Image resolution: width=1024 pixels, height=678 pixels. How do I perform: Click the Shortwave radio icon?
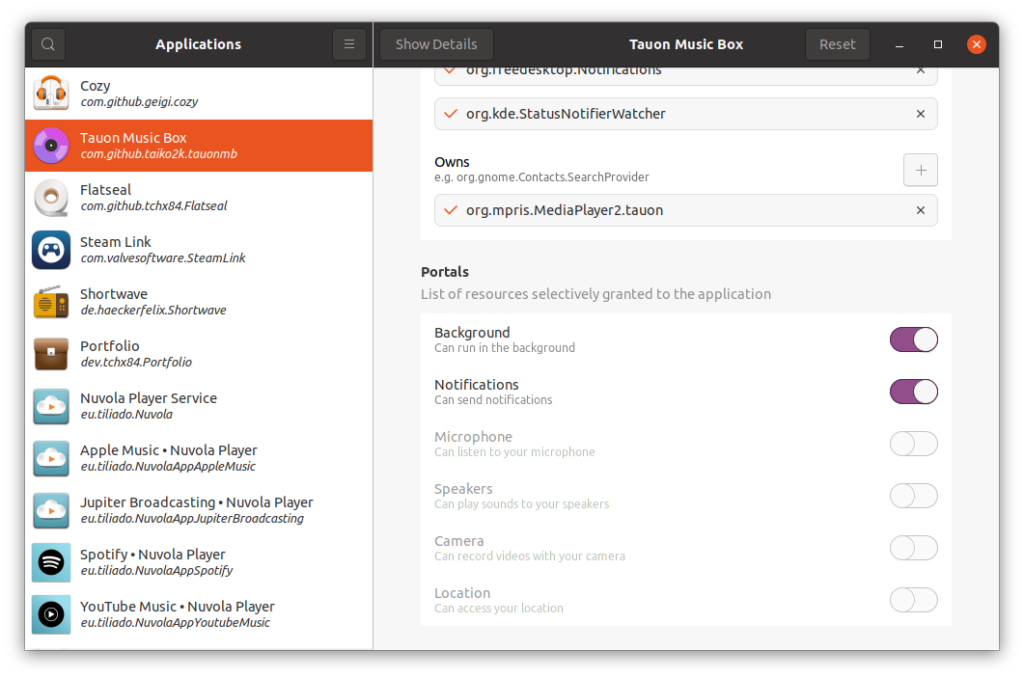51,302
